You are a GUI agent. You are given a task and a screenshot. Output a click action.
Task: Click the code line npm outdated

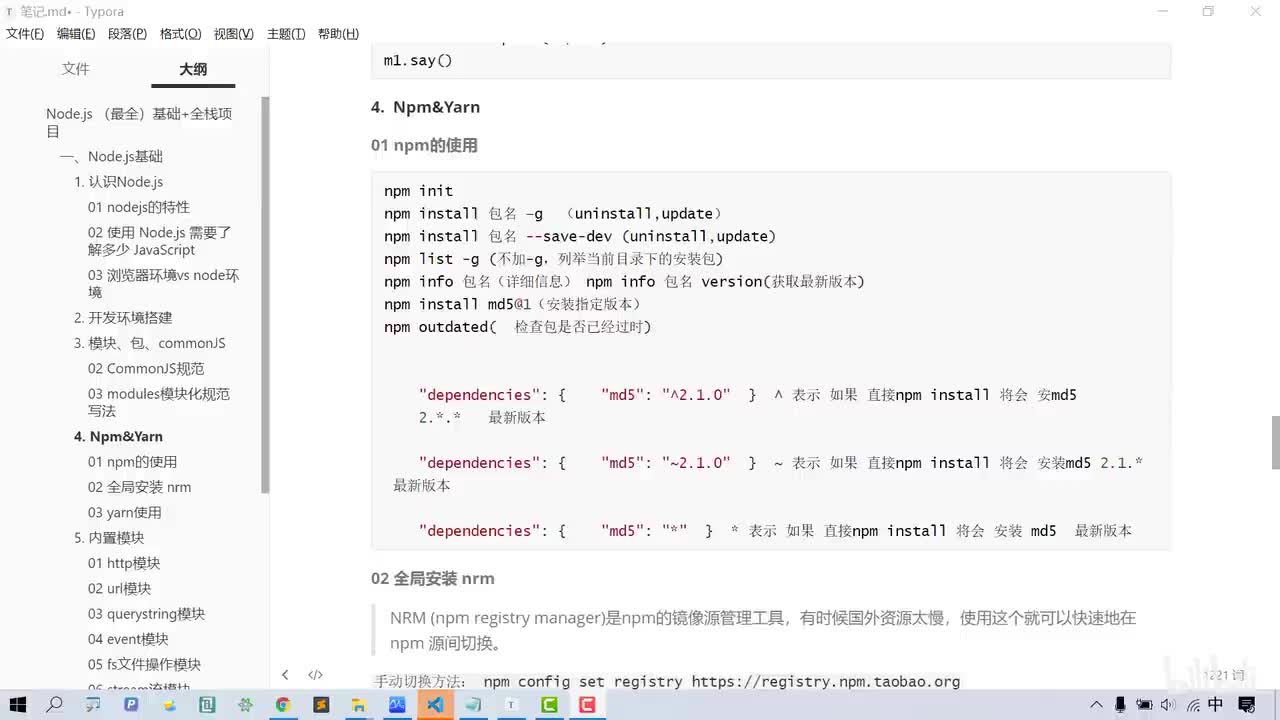coord(517,327)
